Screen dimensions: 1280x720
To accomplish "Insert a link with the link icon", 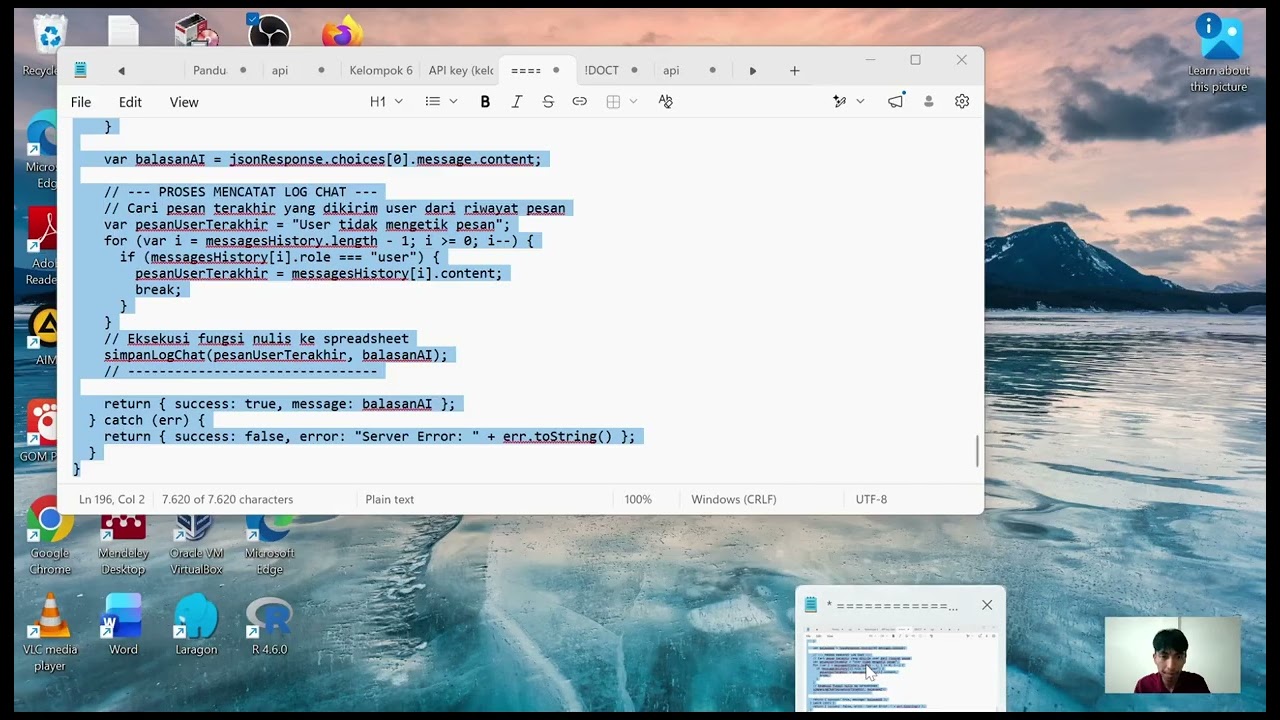I will tap(579, 102).
